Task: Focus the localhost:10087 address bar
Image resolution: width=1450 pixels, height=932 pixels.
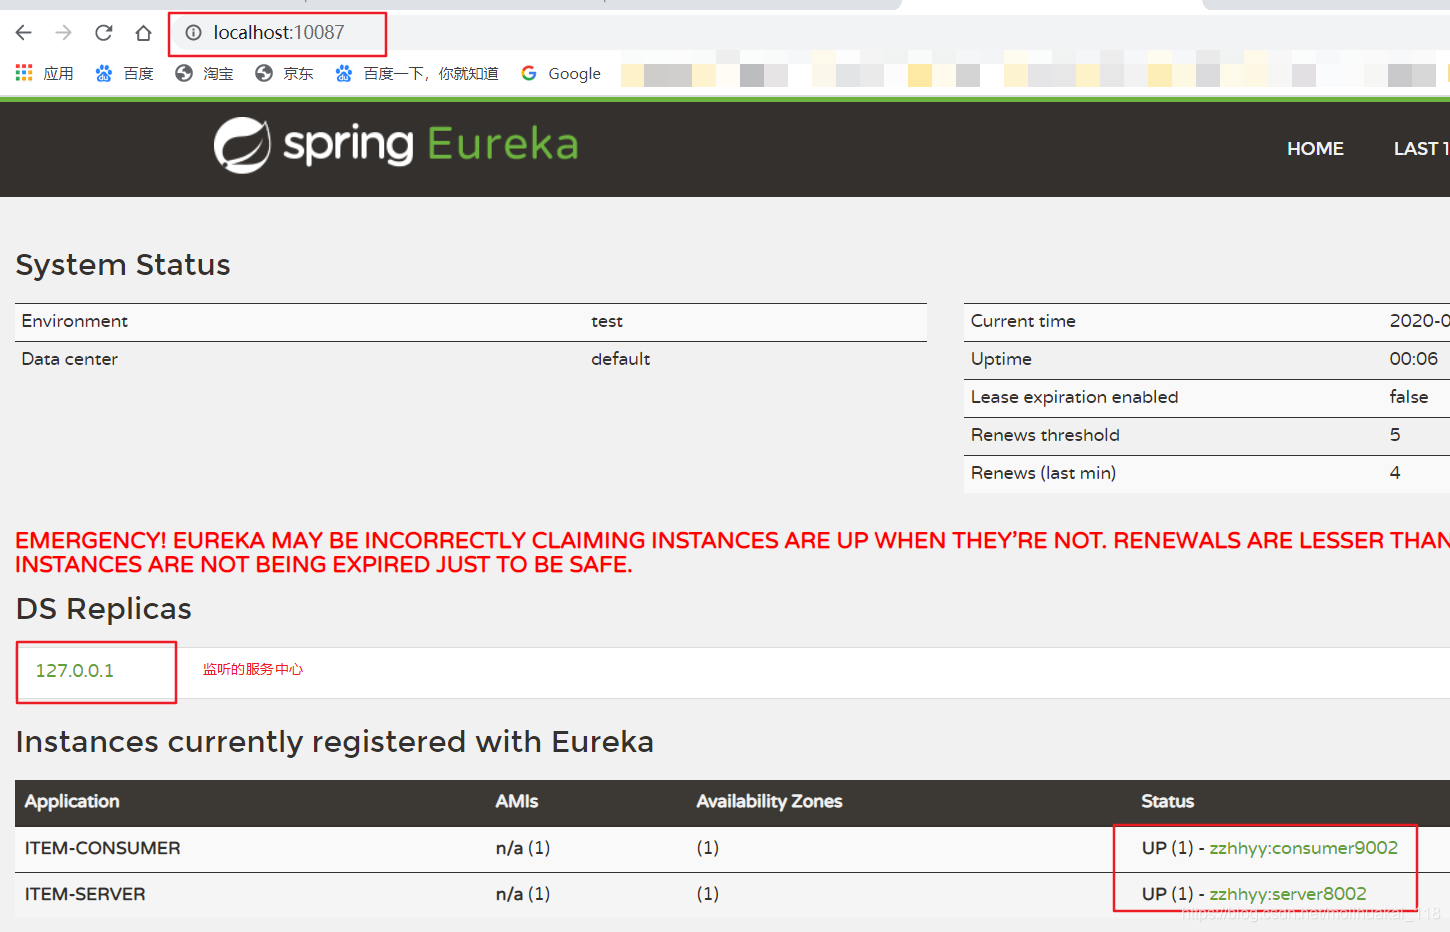Action: point(278,33)
